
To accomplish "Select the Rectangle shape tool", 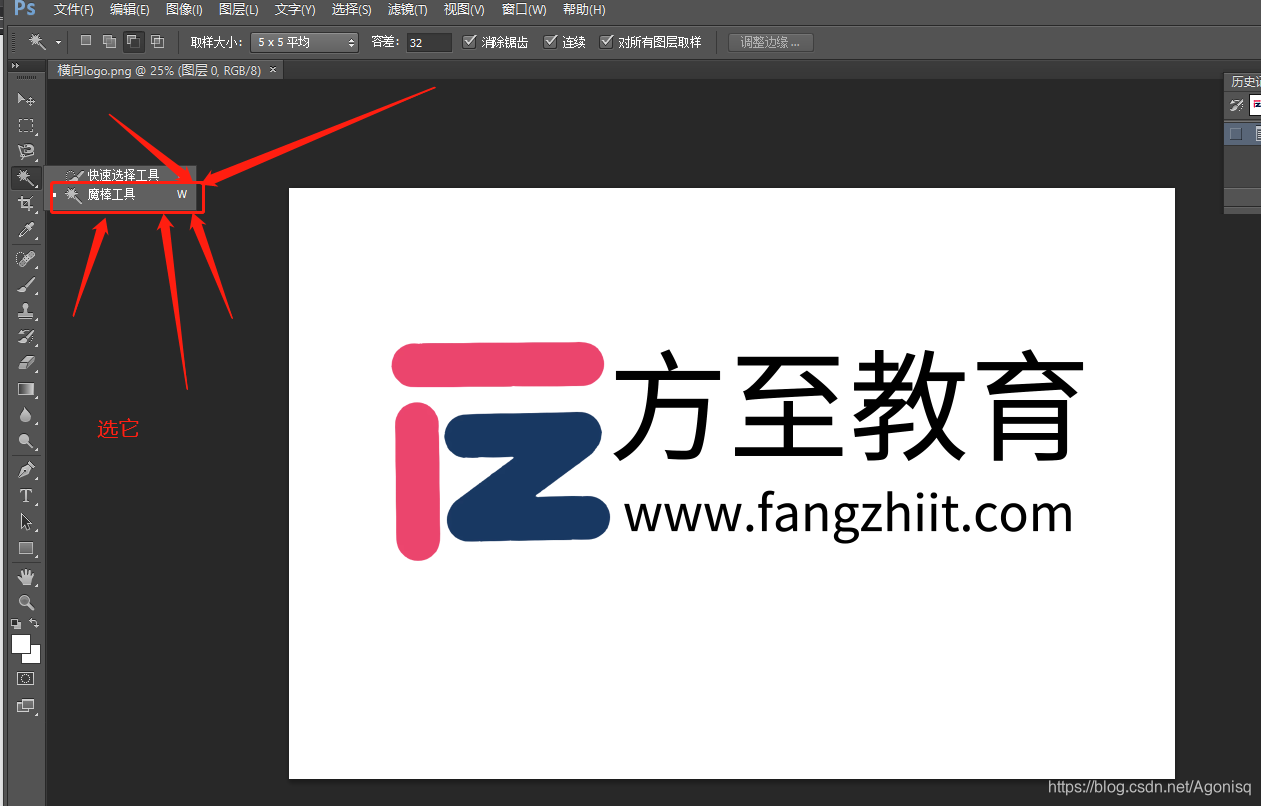I will pyautogui.click(x=26, y=548).
